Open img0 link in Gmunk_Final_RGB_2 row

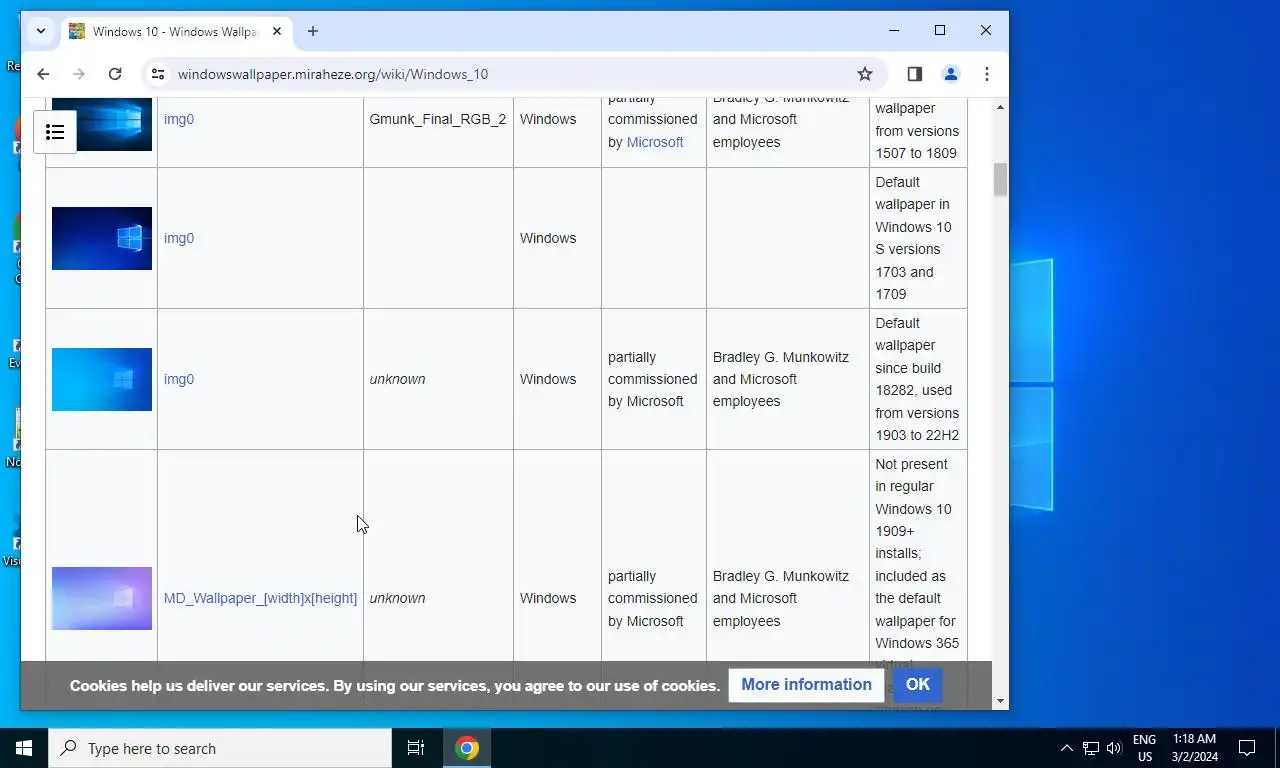(x=179, y=119)
